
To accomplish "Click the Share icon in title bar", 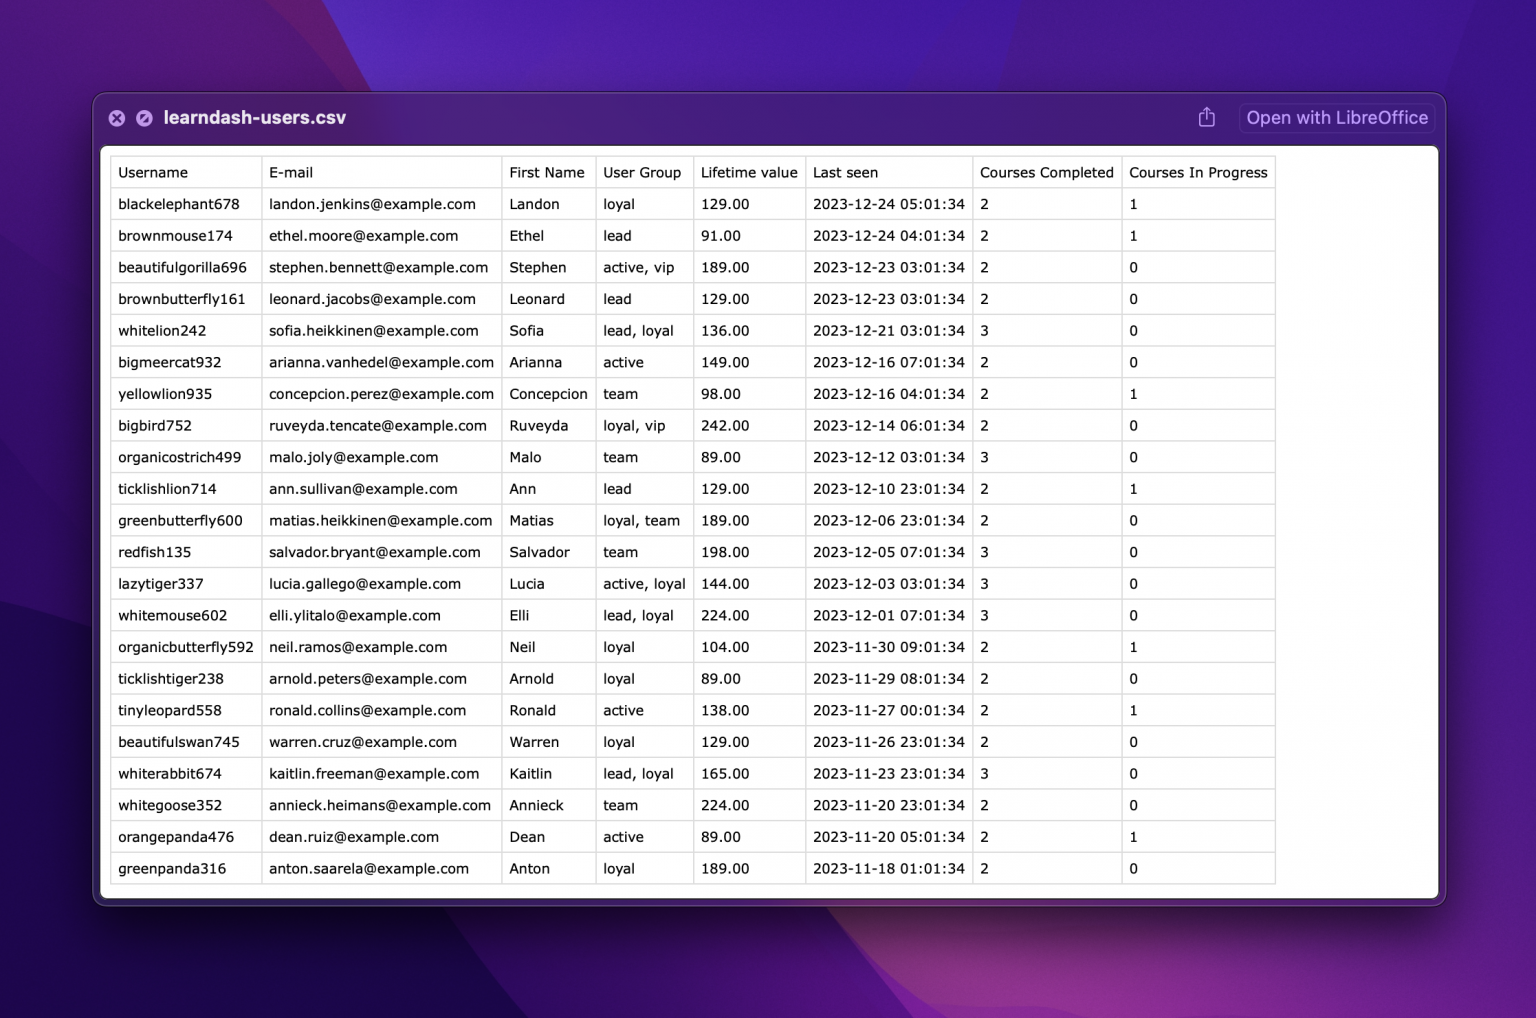I will tap(1206, 118).
